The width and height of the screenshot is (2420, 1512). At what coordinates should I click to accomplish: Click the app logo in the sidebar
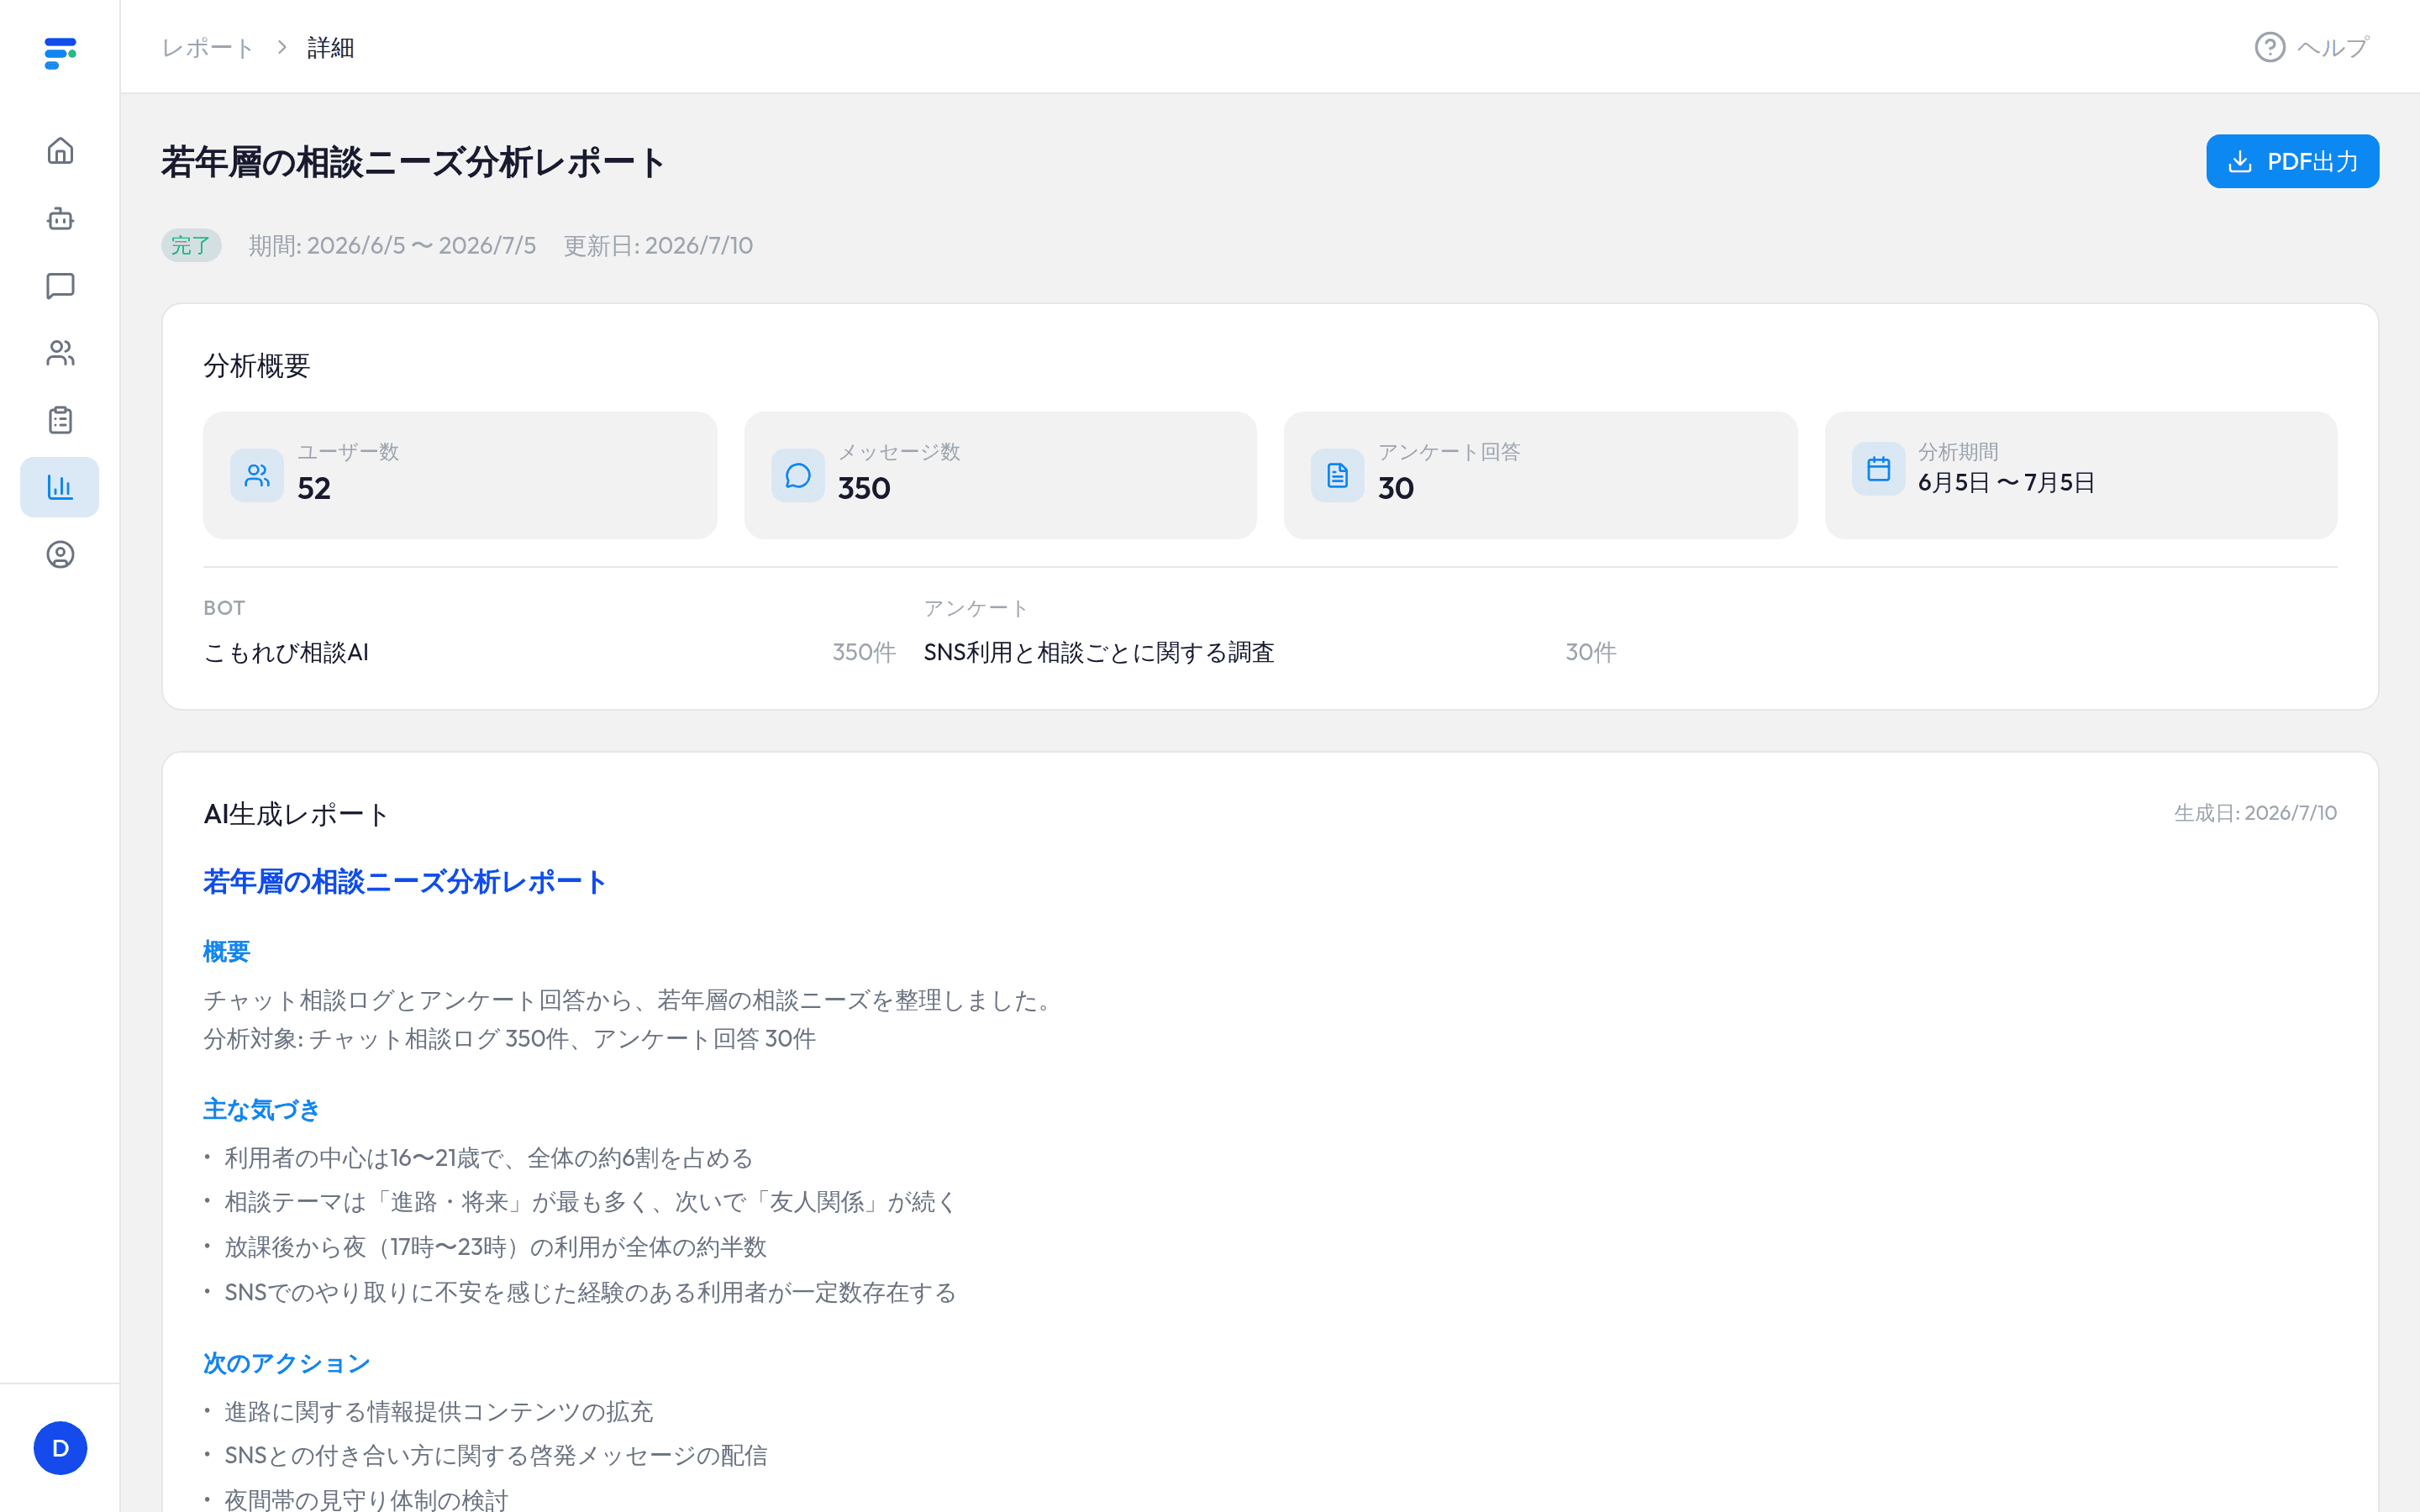pos(60,52)
